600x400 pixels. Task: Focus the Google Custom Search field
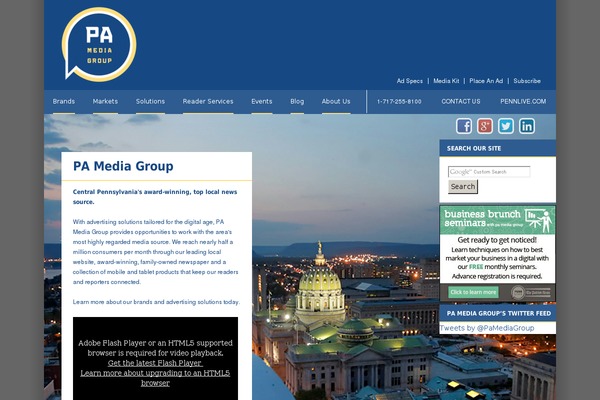(489, 172)
